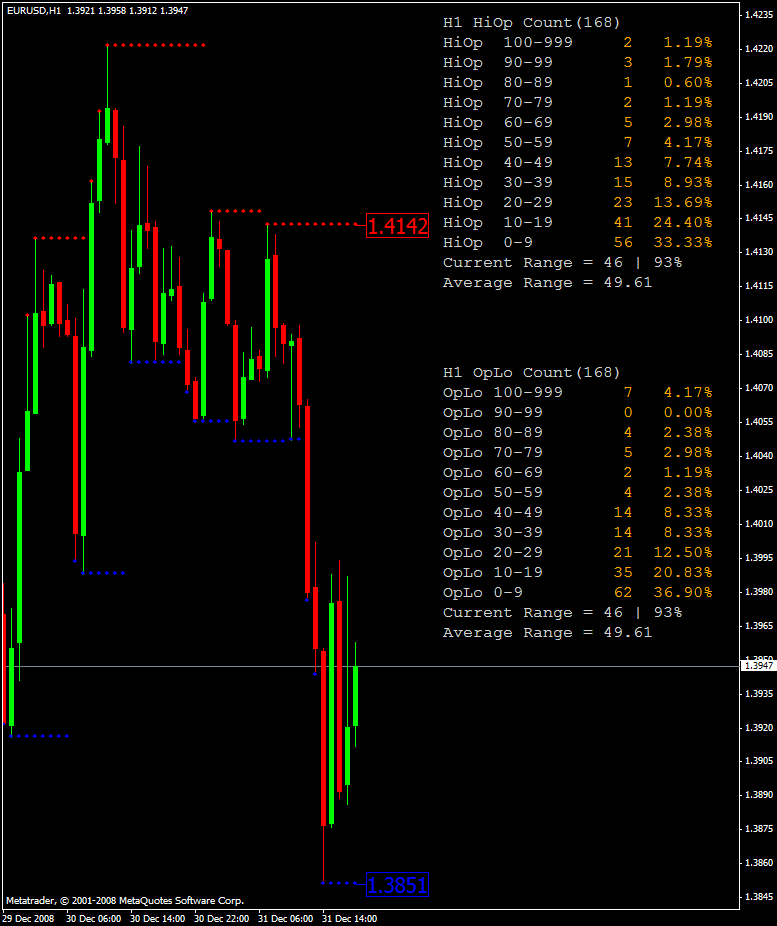Click the OpLo 0-9 row 36.90% value

(x=683, y=592)
